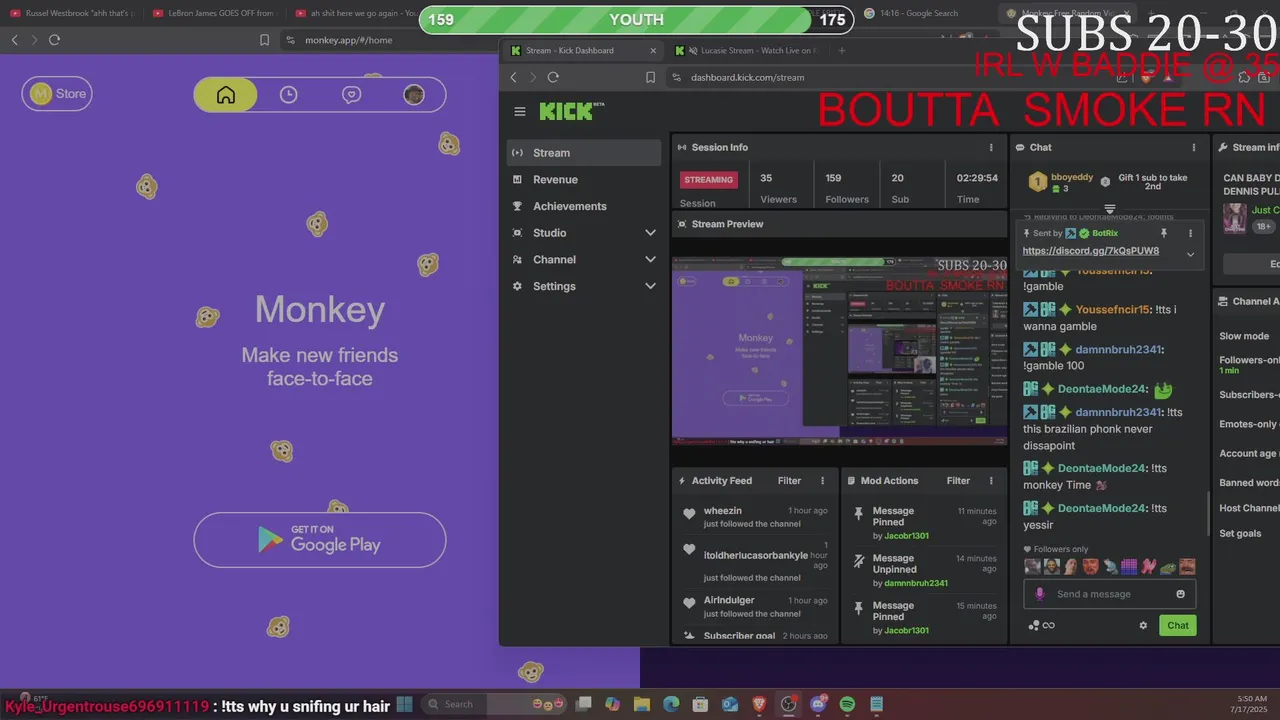Open Mod Actions three-dot menu
Image resolution: width=1280 pixels, height=720 pixels.
992,481
